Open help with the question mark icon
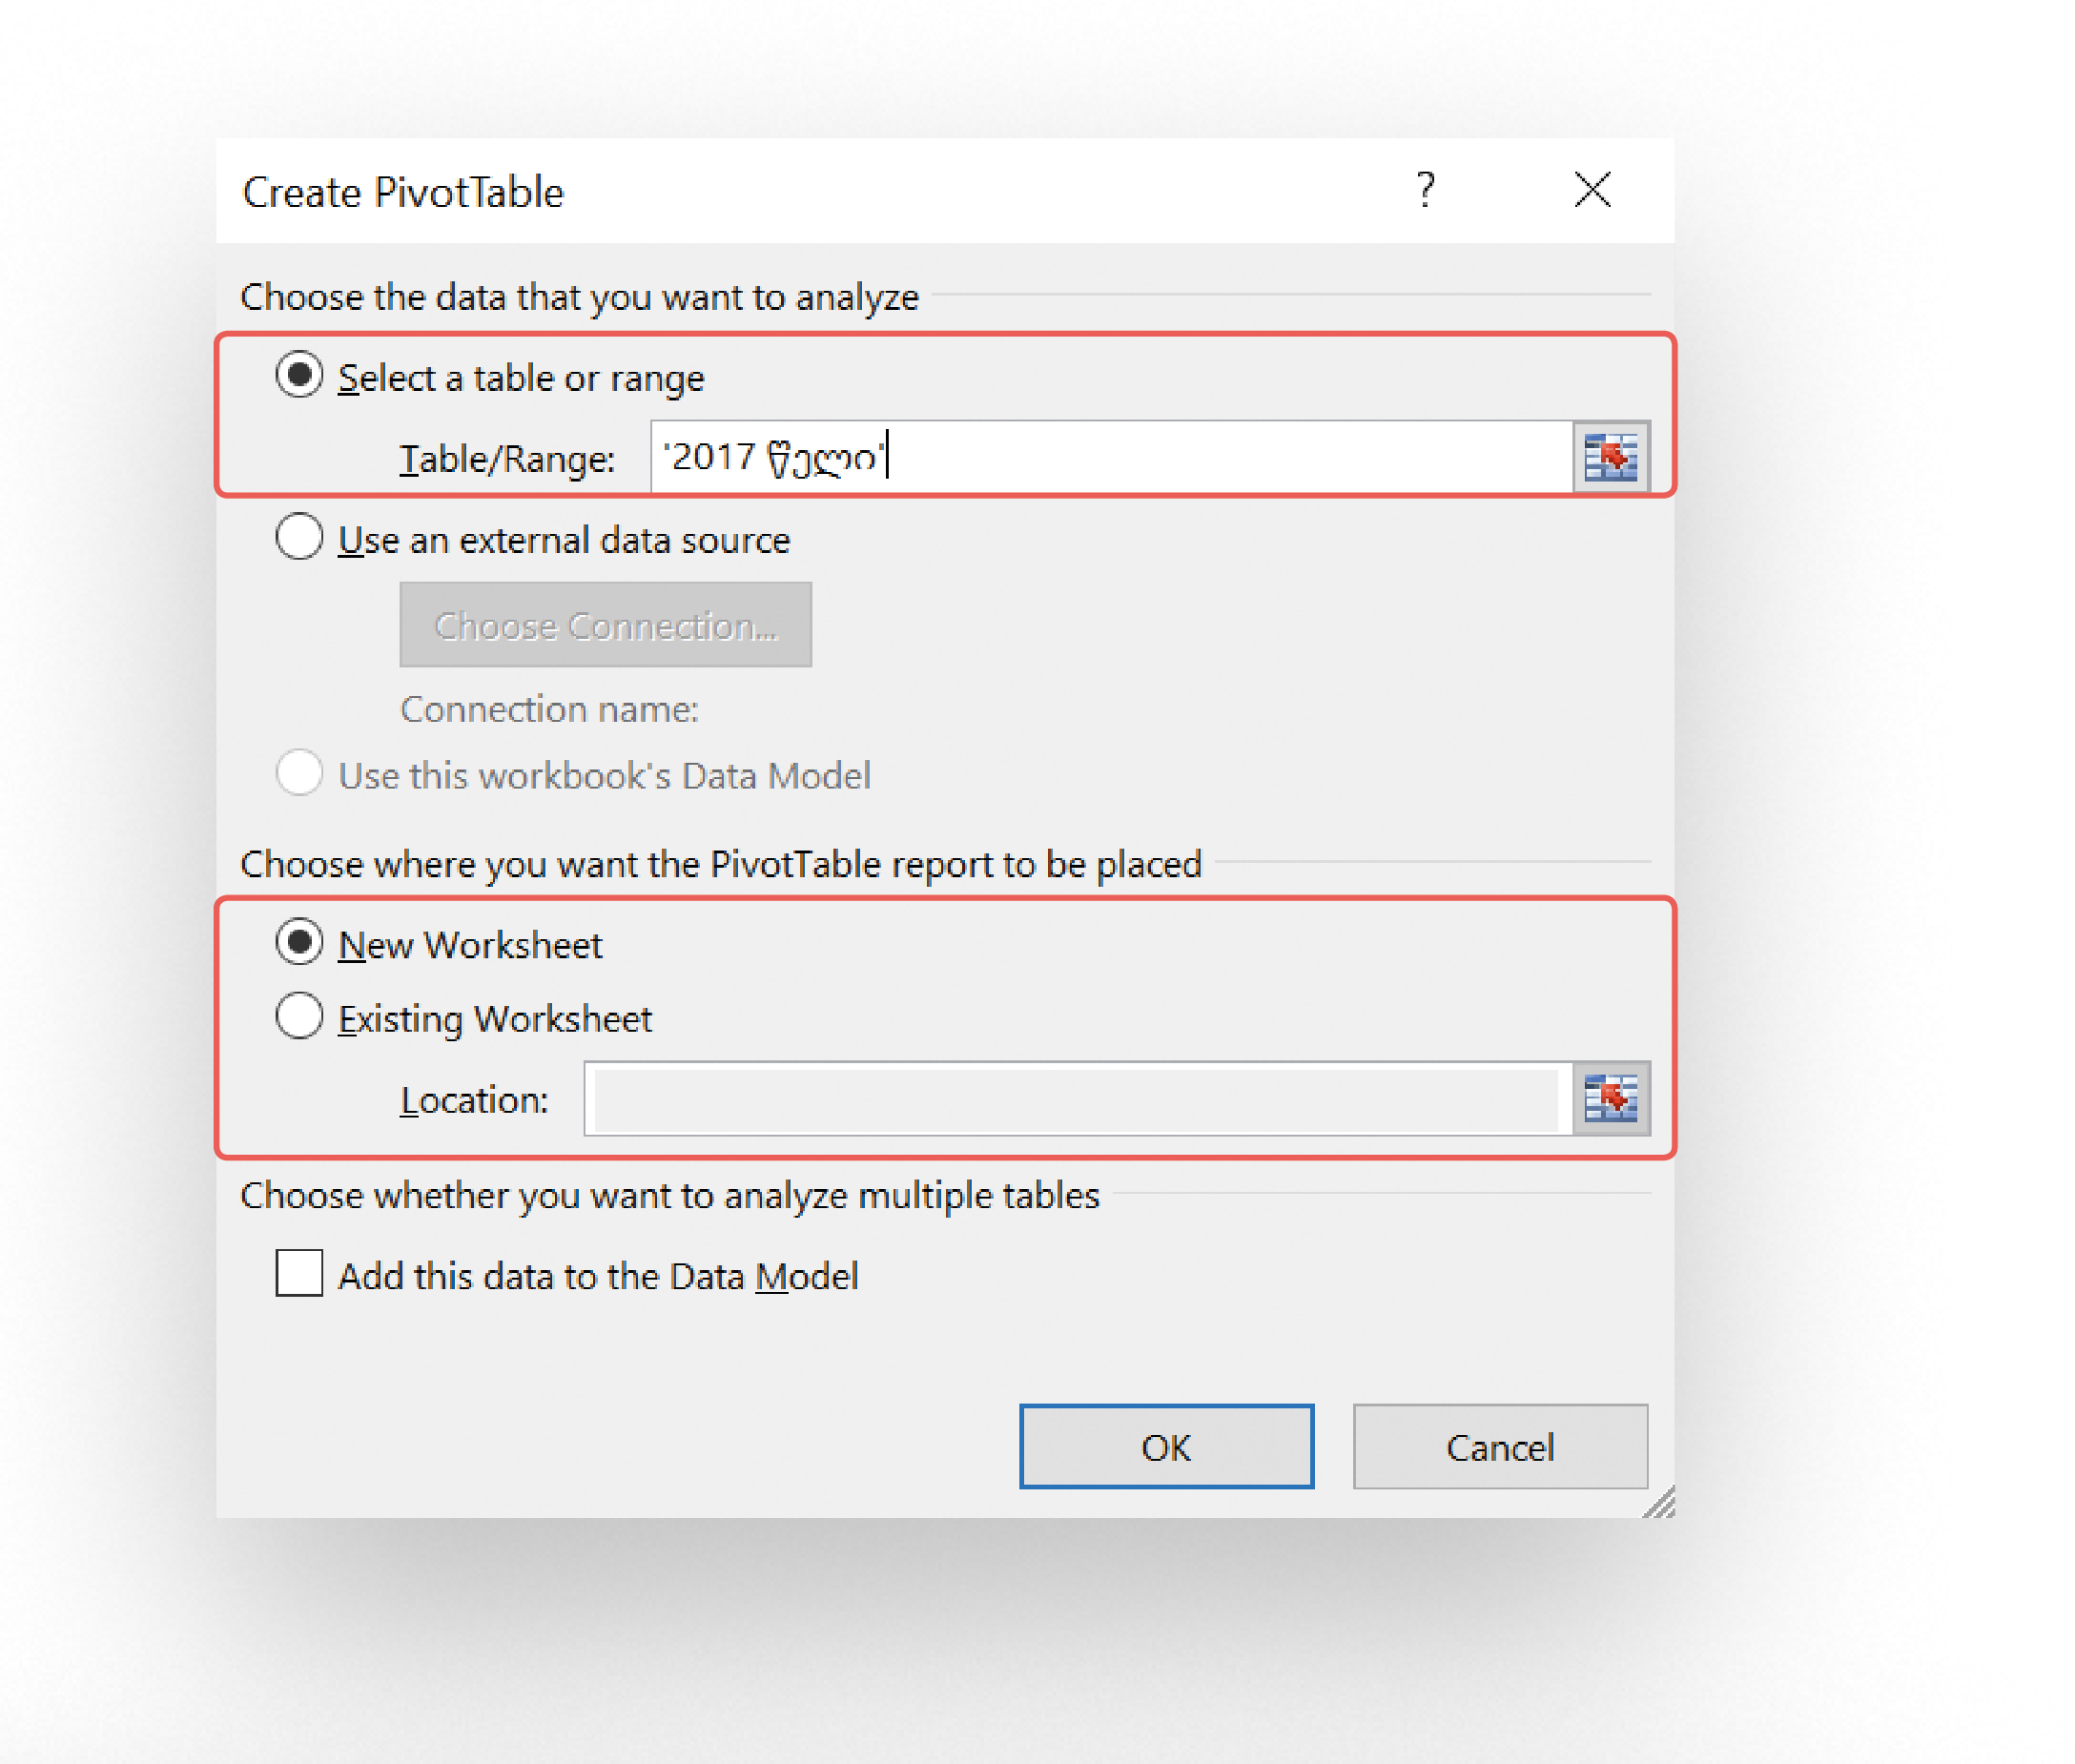Screen dimensions: 2075x1764 (x=1425, y=189)
